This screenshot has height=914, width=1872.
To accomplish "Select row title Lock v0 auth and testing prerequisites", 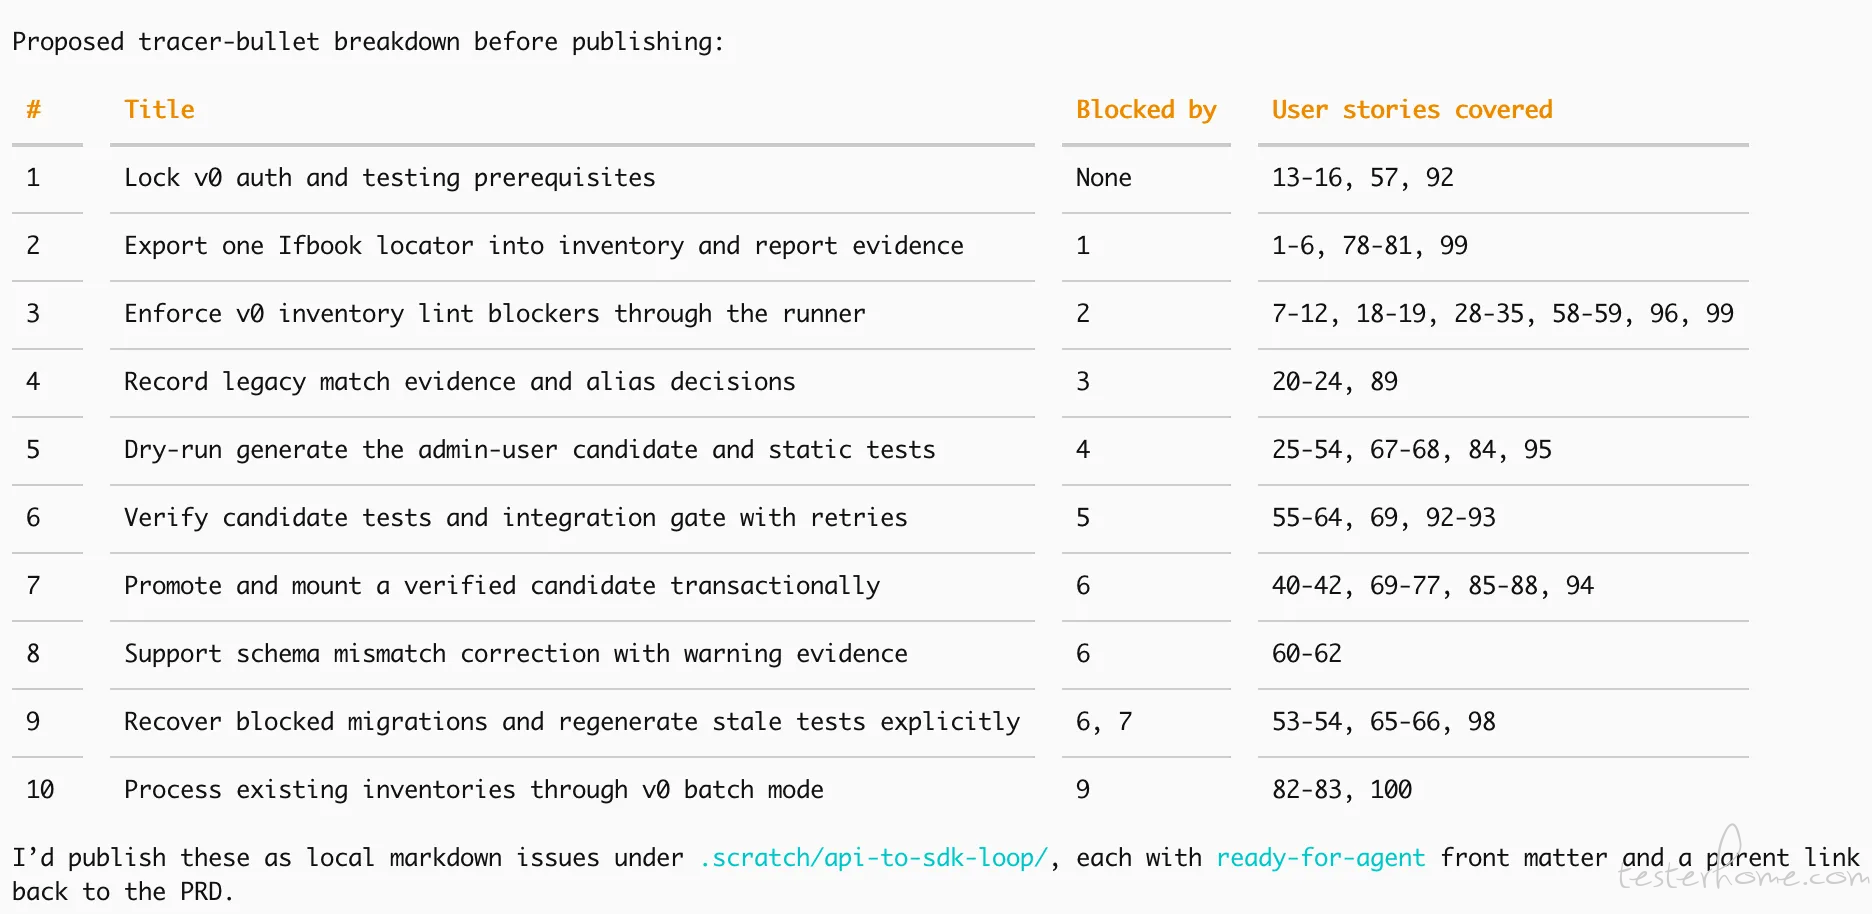I will [390, 178].
